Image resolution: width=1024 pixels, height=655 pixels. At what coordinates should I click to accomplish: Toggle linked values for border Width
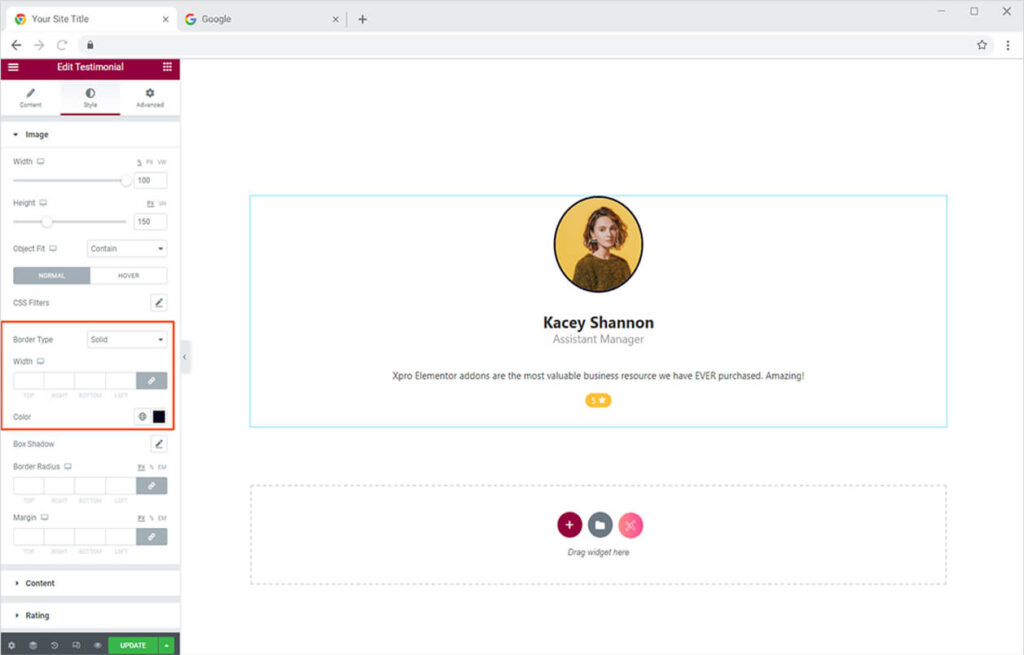pyautogui.click(x=151, y=381)
